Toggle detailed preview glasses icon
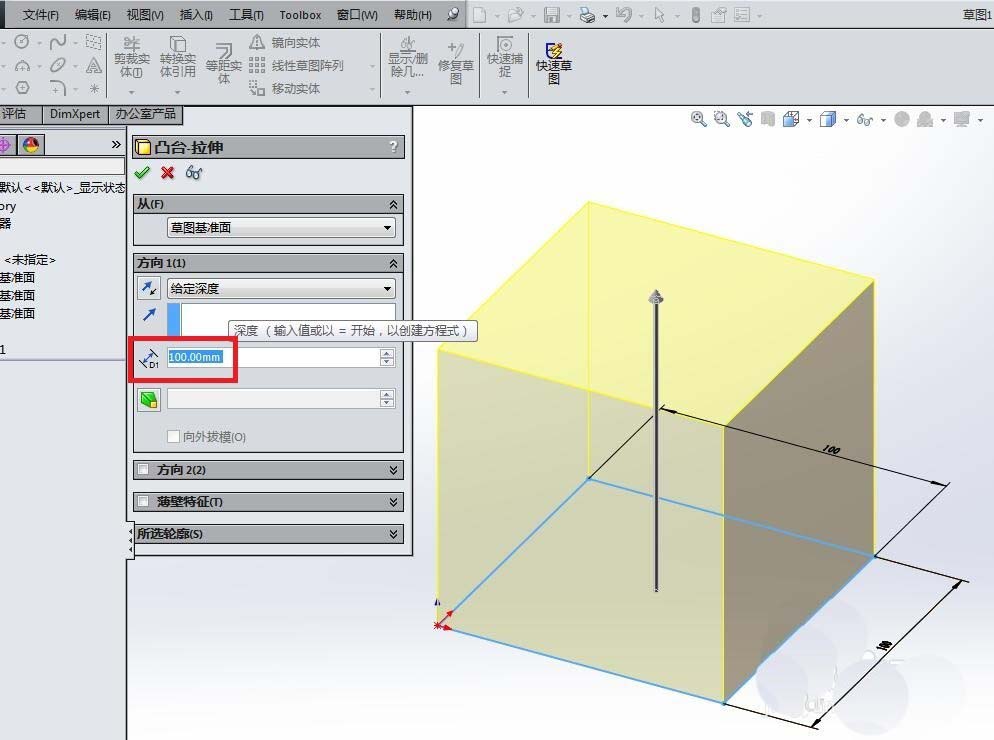The width and height of the screenshot is (994, 740). pyautogui.click(x=194, y=172)
